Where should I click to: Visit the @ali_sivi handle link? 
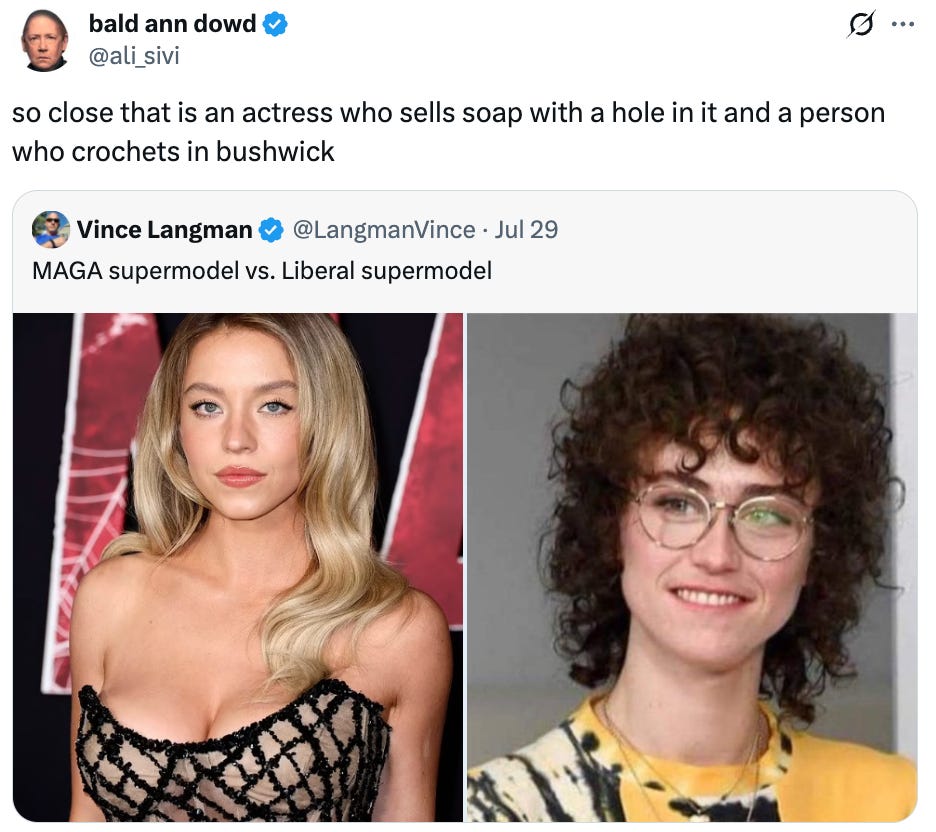coord(134,56)
